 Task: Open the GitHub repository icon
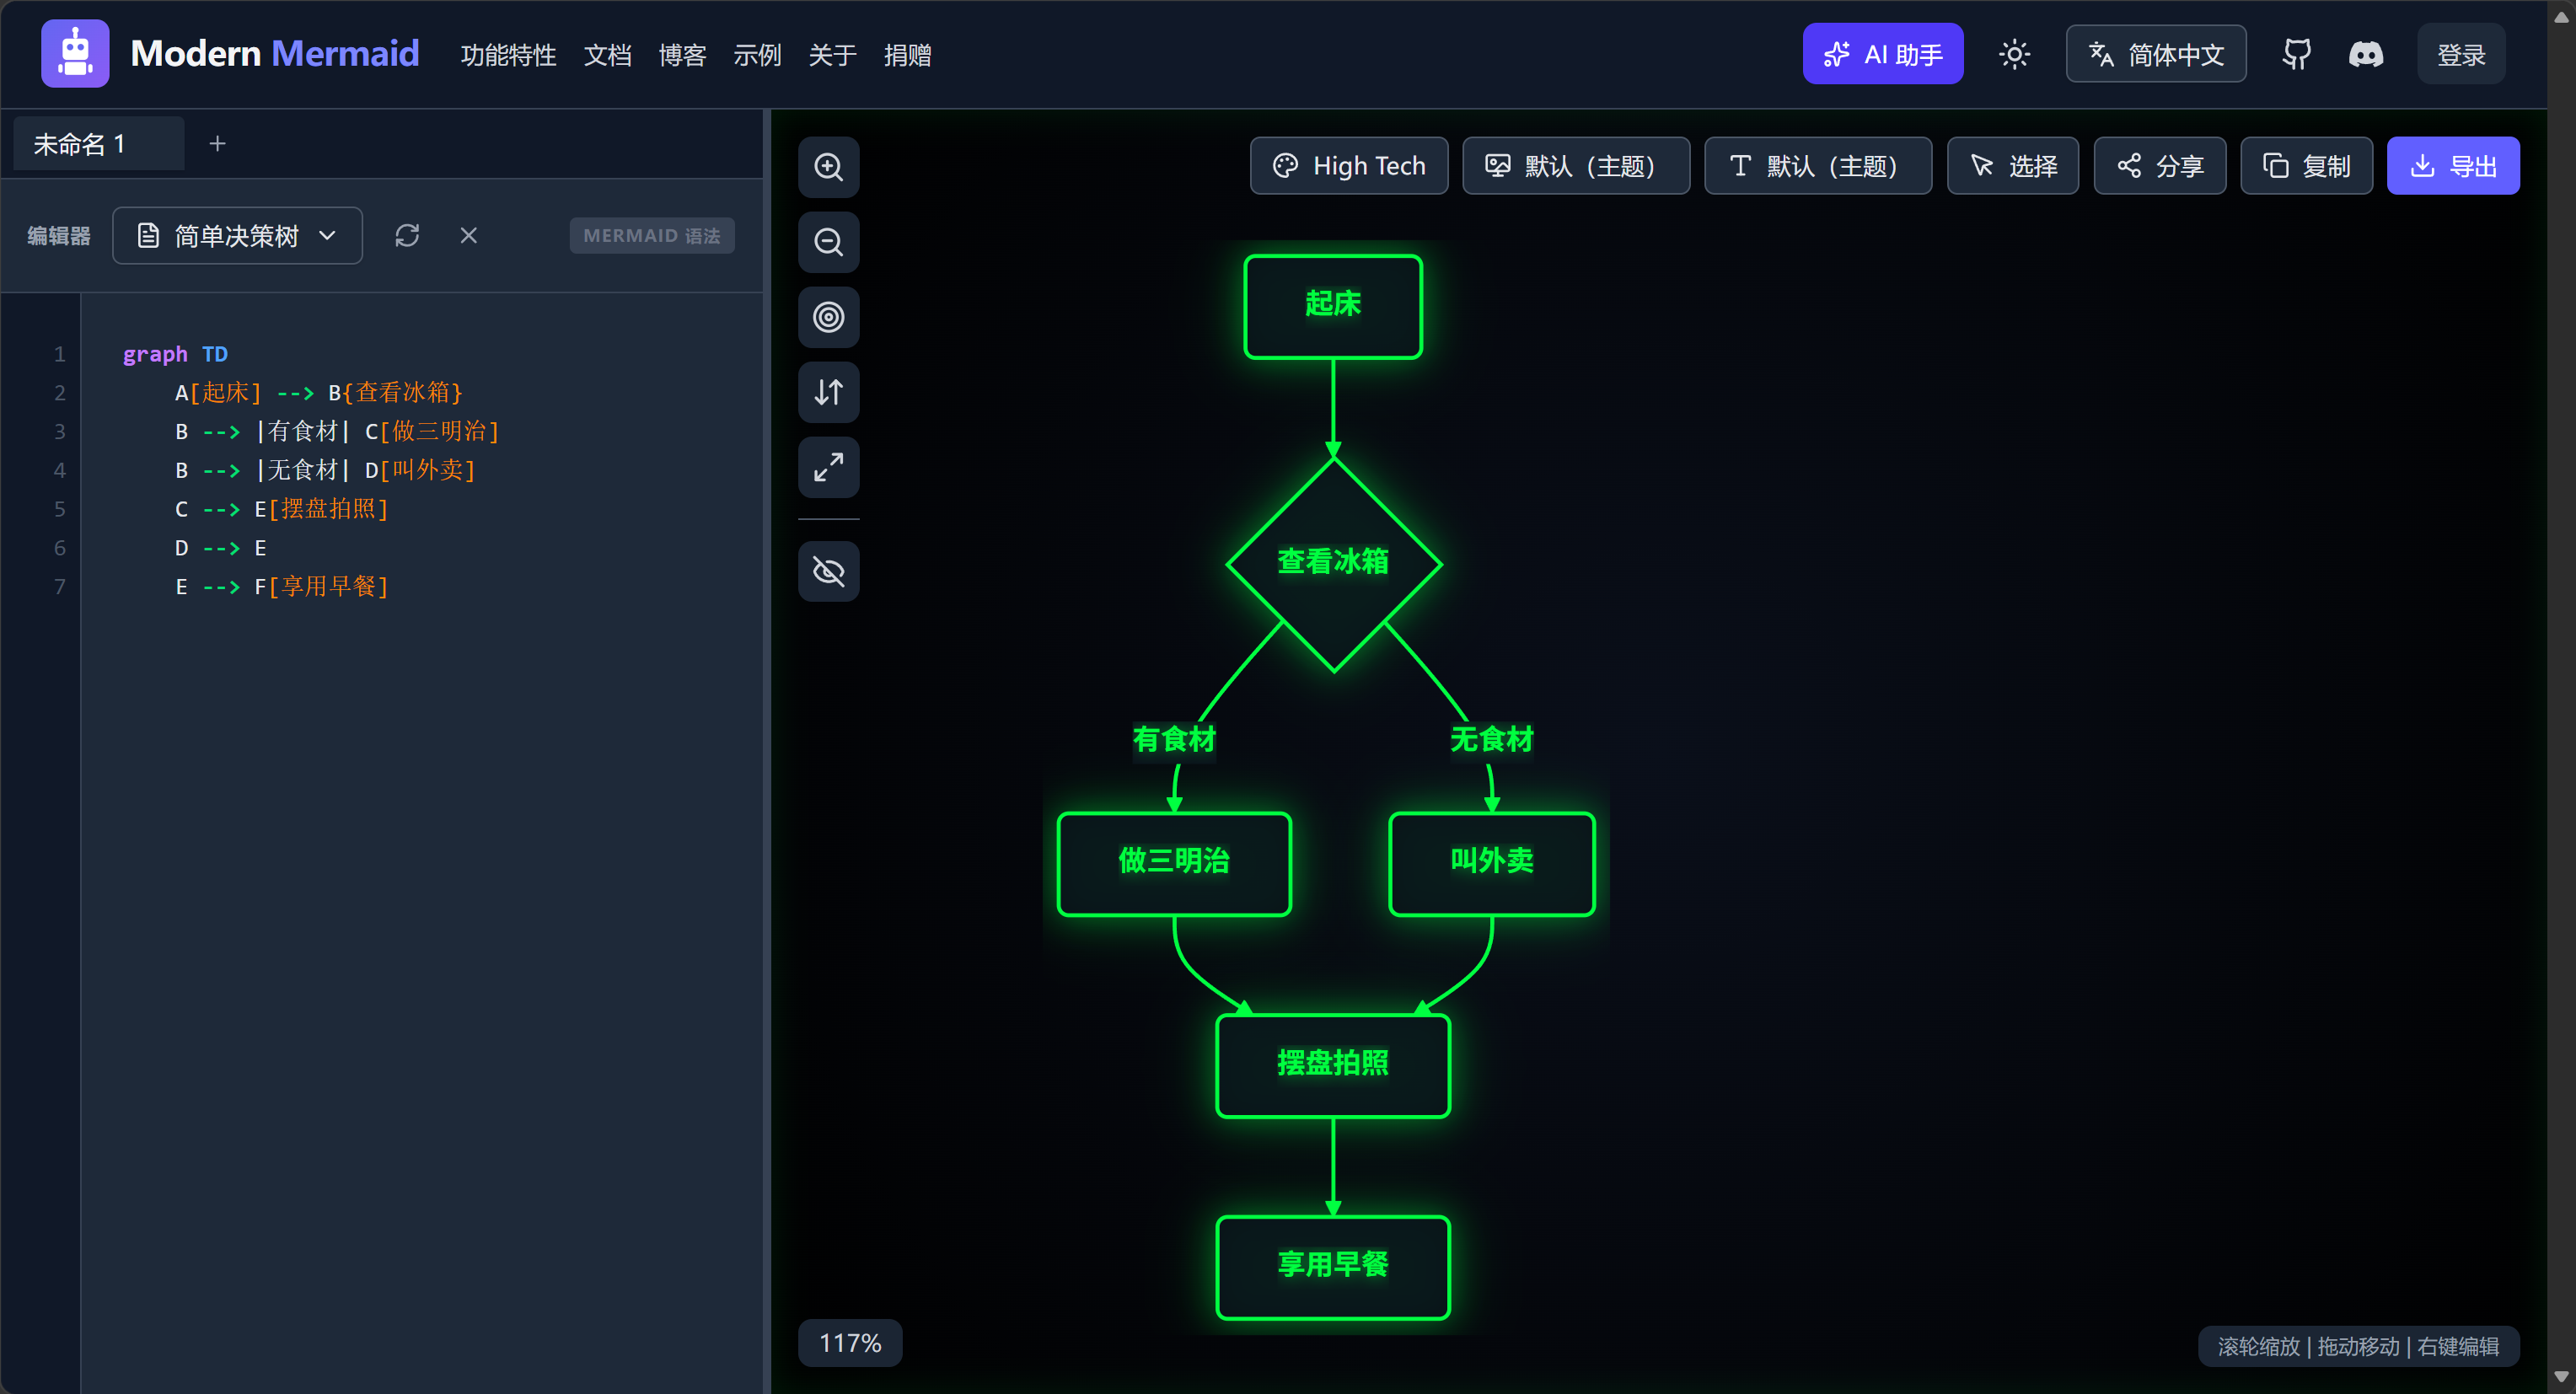click(x=2296, y=54)
